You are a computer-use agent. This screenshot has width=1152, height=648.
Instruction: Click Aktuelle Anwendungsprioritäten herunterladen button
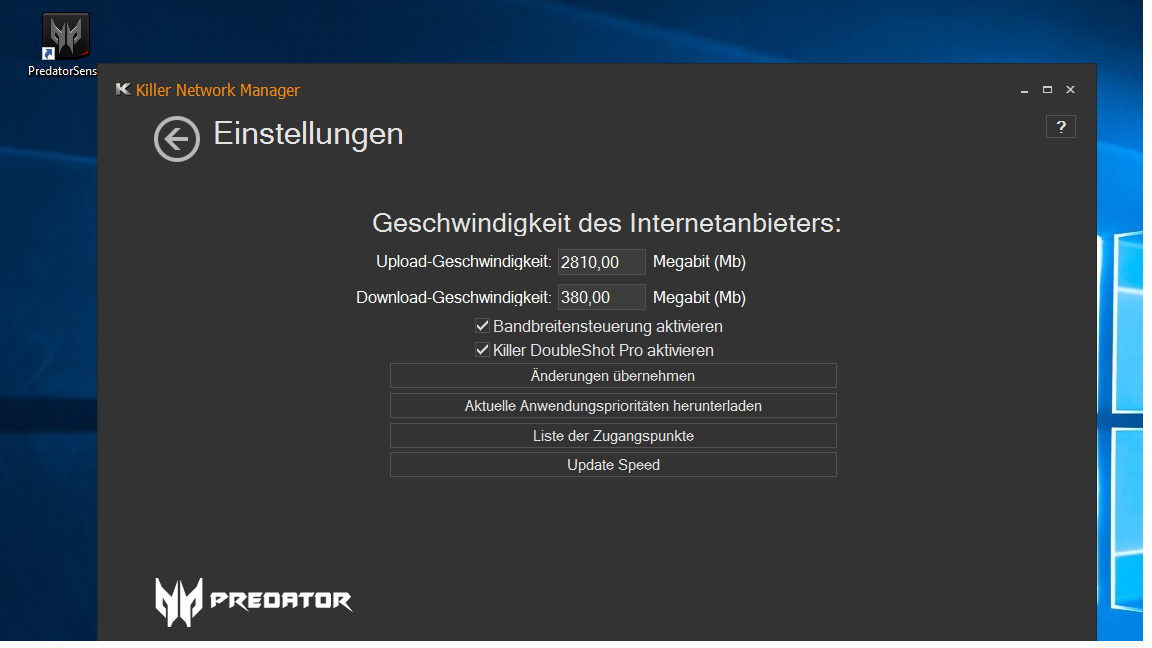pos(613,406)
